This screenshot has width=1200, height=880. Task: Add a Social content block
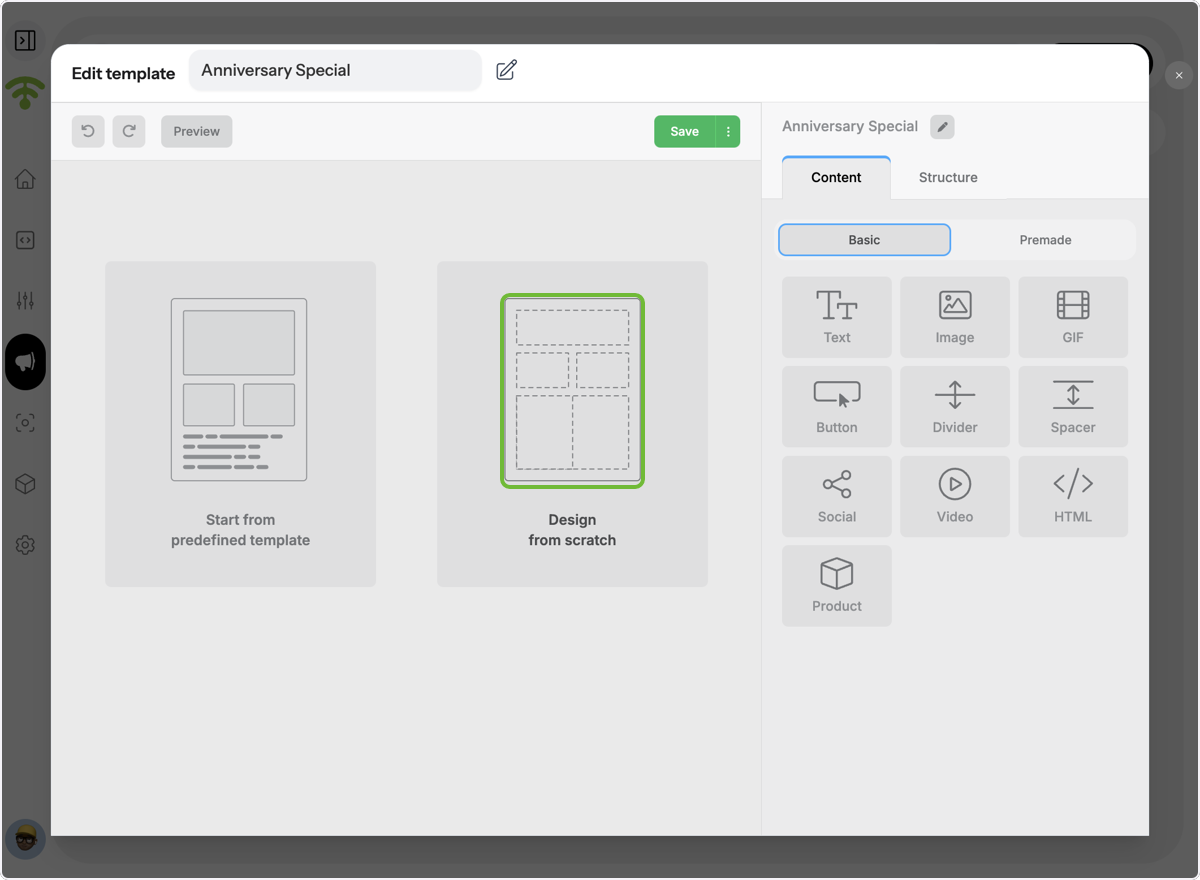click(x=837, y=496)
